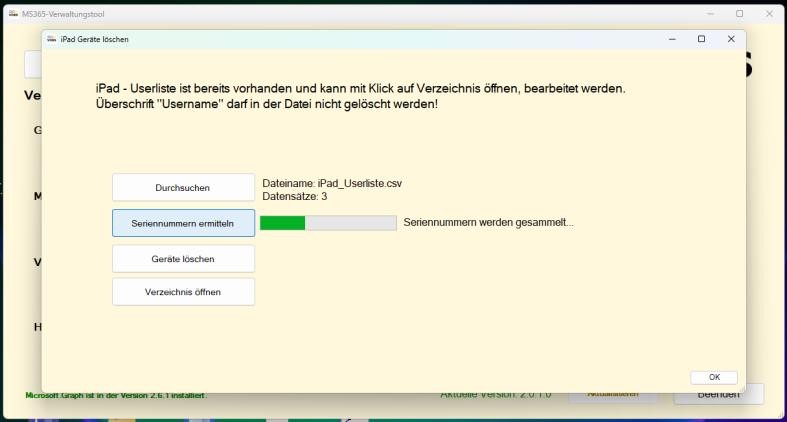This screenshot has width=787, height=422.
Task: Click Aktualisieren button in main window
Action: pyautogui.click(x=613, y=395)
